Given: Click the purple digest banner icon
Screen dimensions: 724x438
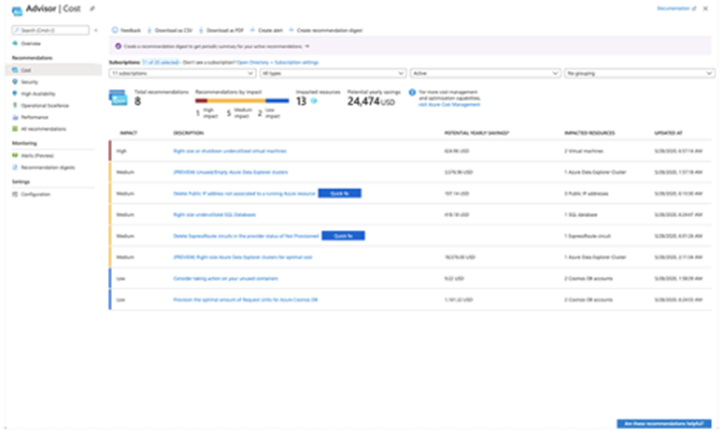Looking at the screenshot, I should pyautogui.click(x=118, y=46).
